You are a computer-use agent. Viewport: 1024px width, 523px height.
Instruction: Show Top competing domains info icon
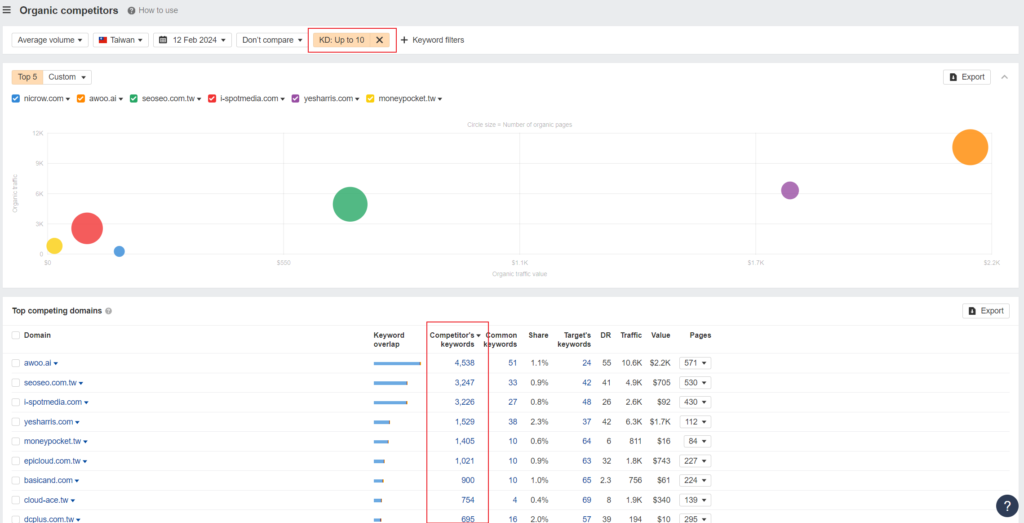tap(108, 311)
